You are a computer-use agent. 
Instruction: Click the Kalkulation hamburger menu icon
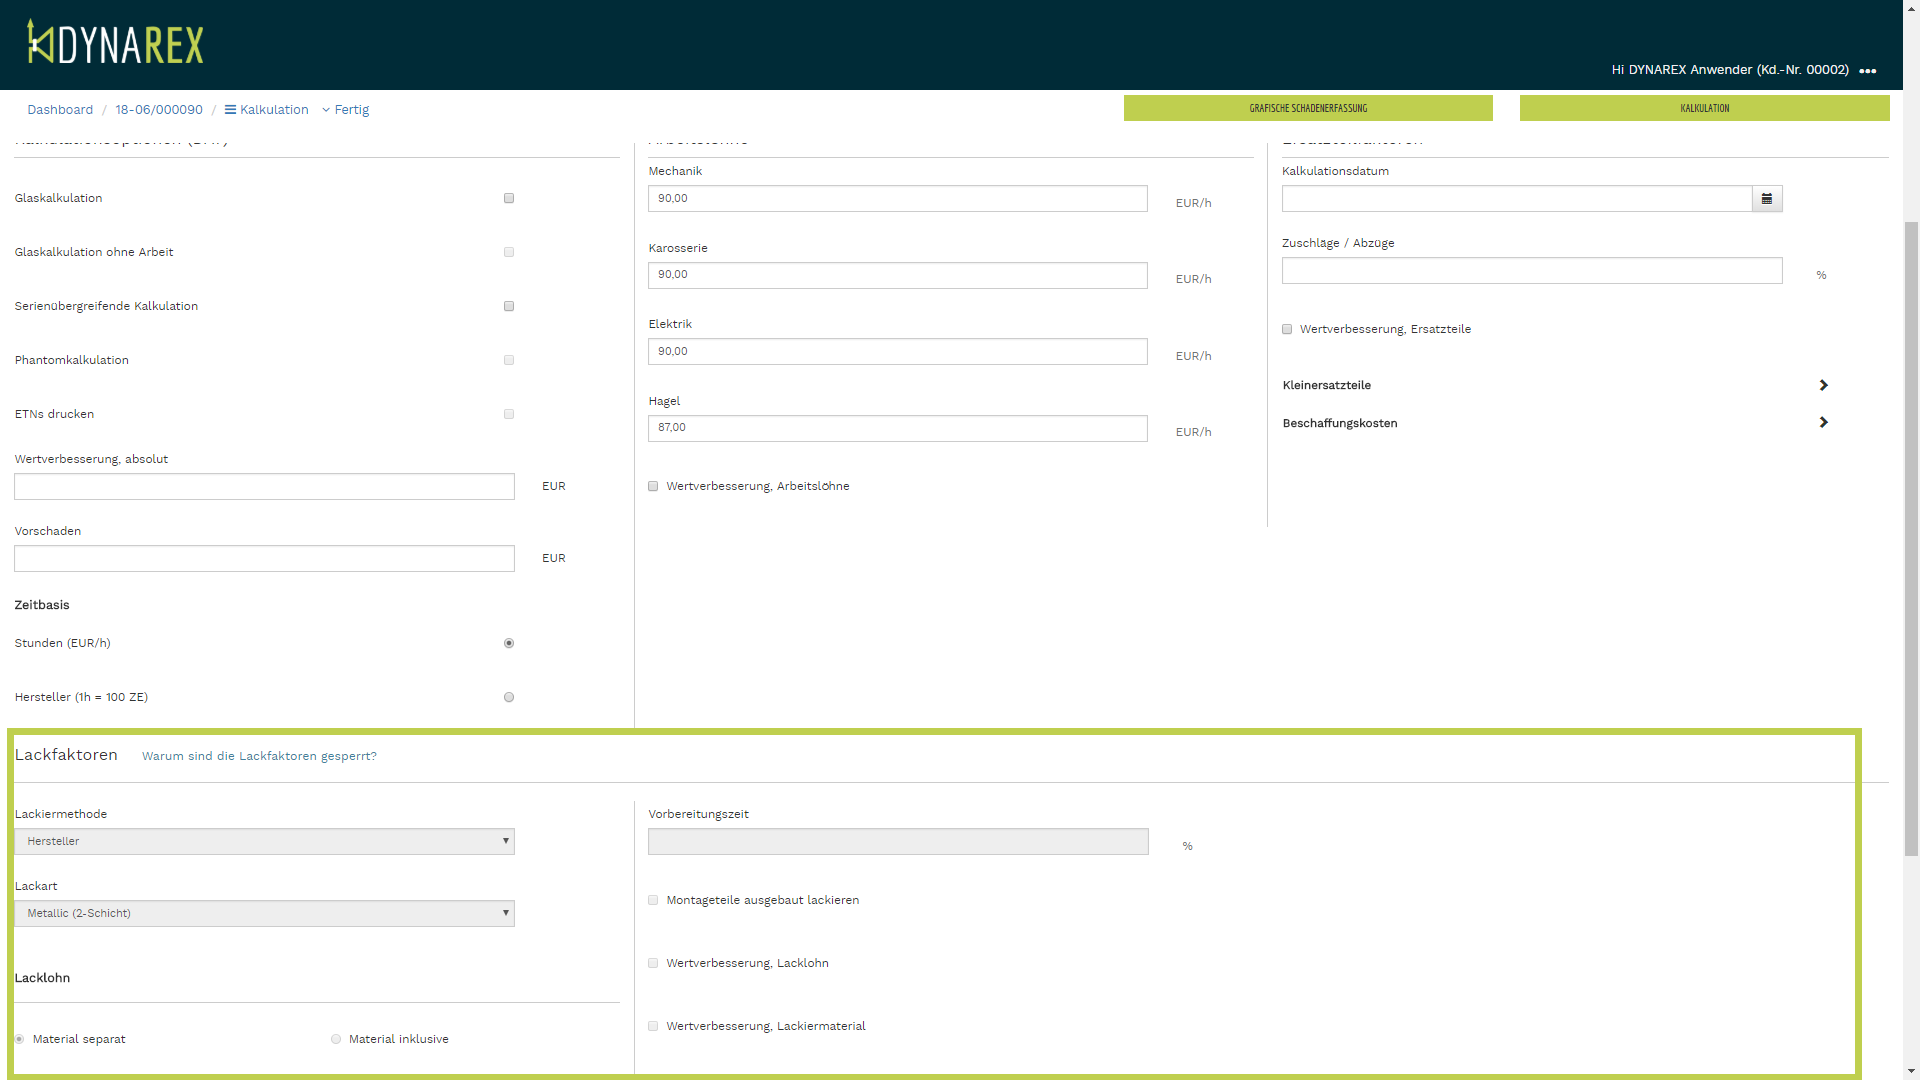230,110
